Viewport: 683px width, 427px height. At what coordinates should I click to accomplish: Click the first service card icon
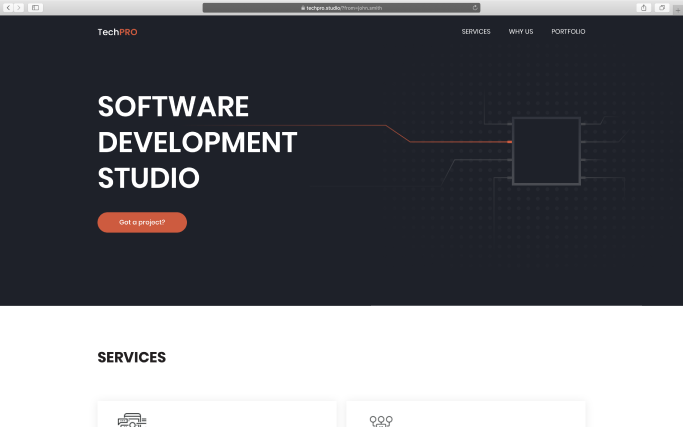click(x=132, y=420)
